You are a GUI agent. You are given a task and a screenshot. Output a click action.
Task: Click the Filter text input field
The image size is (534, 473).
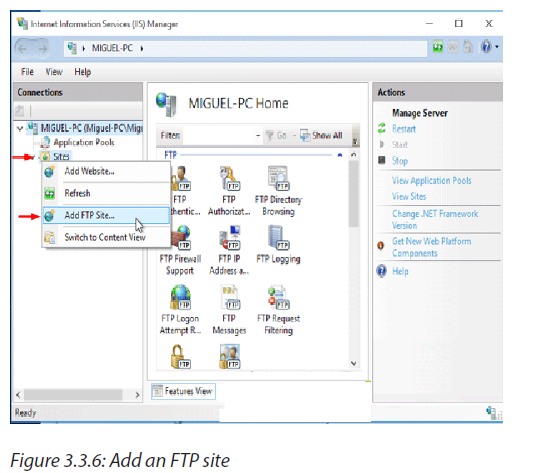tap(218, 136)
